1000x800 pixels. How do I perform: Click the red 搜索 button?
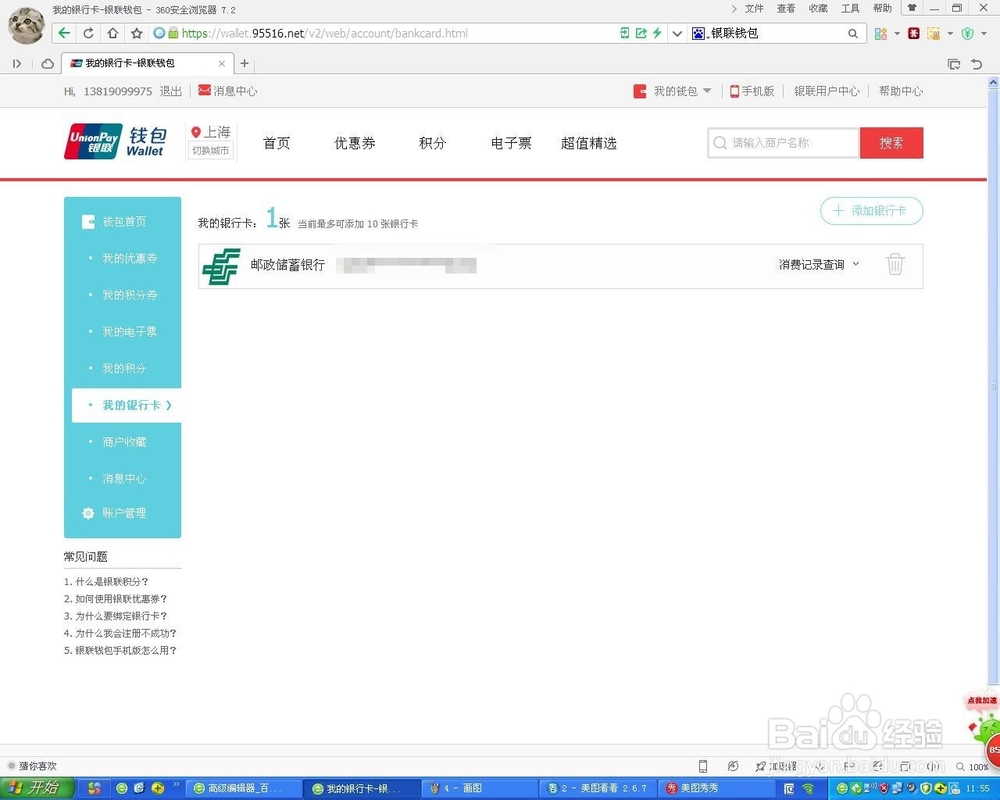point(891,143)
